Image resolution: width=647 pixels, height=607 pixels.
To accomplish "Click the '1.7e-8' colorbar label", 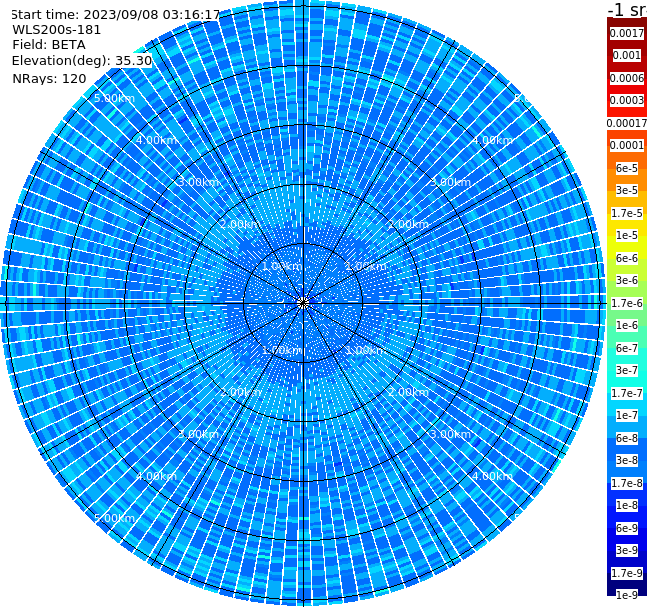I will tap(627, 483).
